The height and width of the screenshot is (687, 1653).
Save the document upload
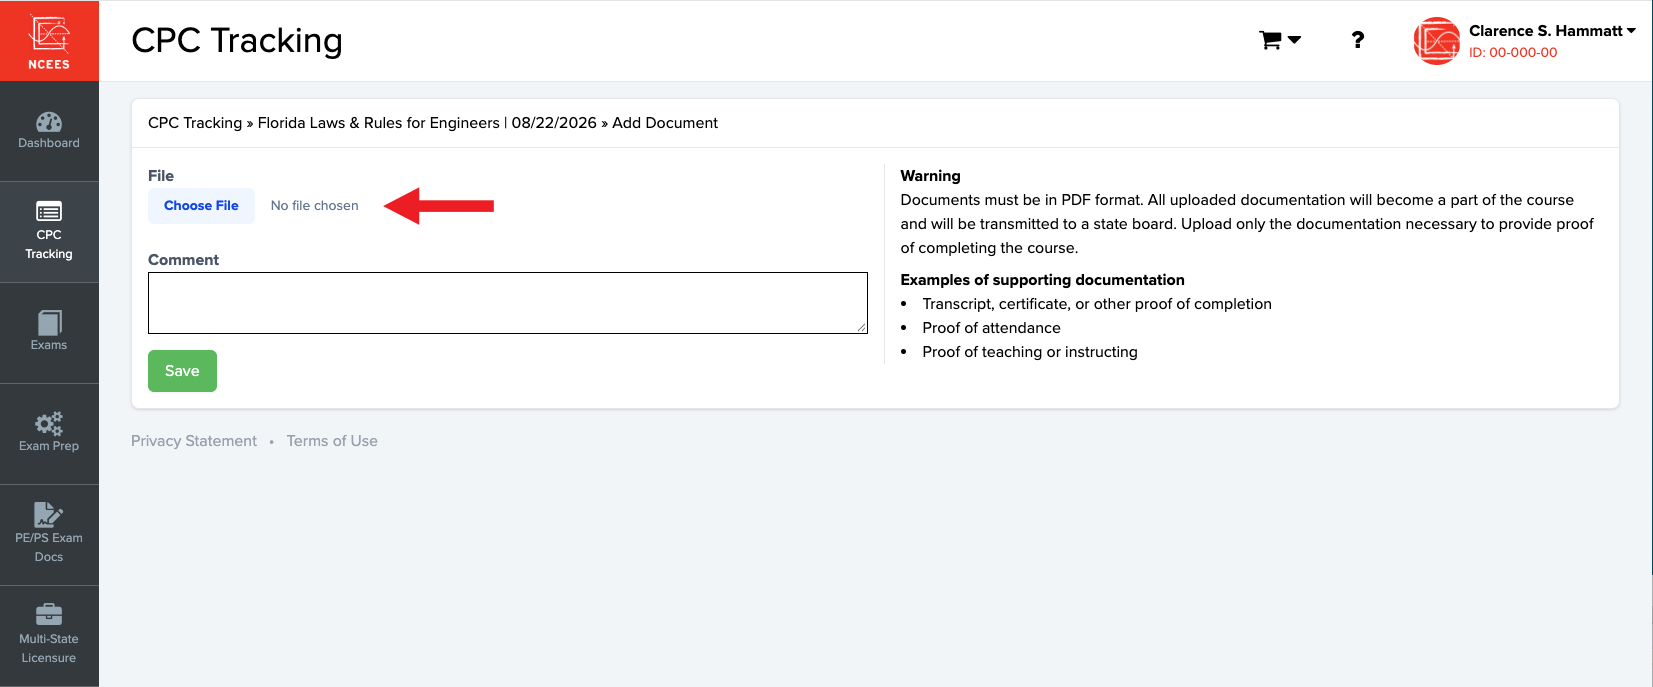point(182,371)
